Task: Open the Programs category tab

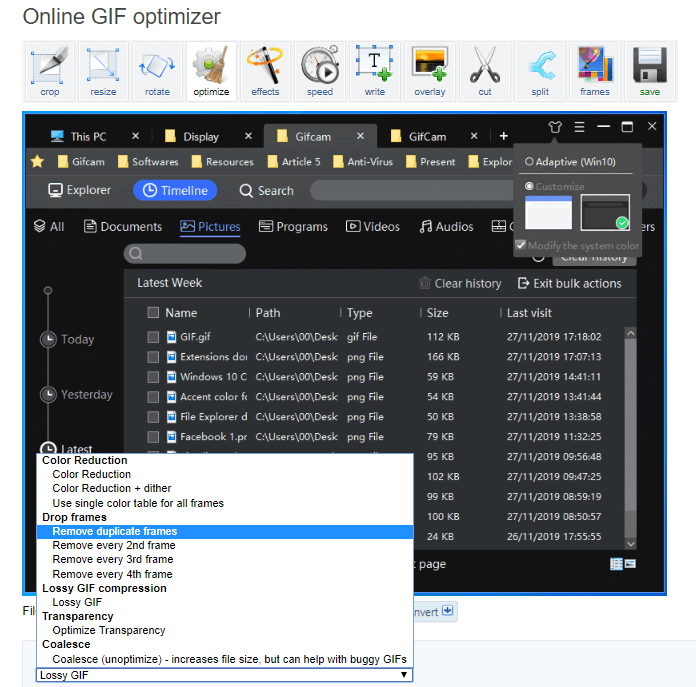Action: click(293, 227)
